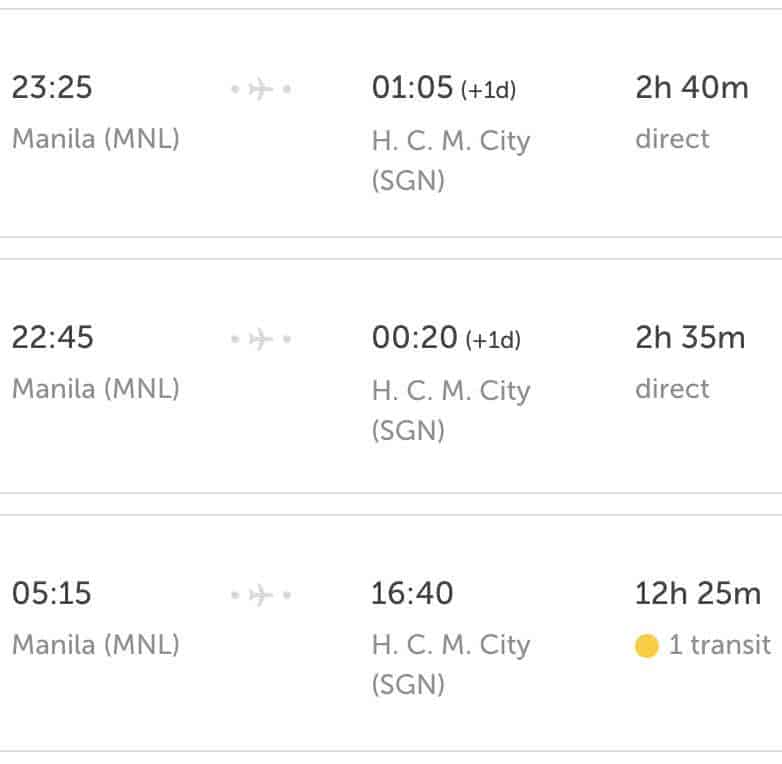782x764 pixels.
Task: Open the 2h 35m direct flight
Action: pyautogui.click(x=690, y=338)
